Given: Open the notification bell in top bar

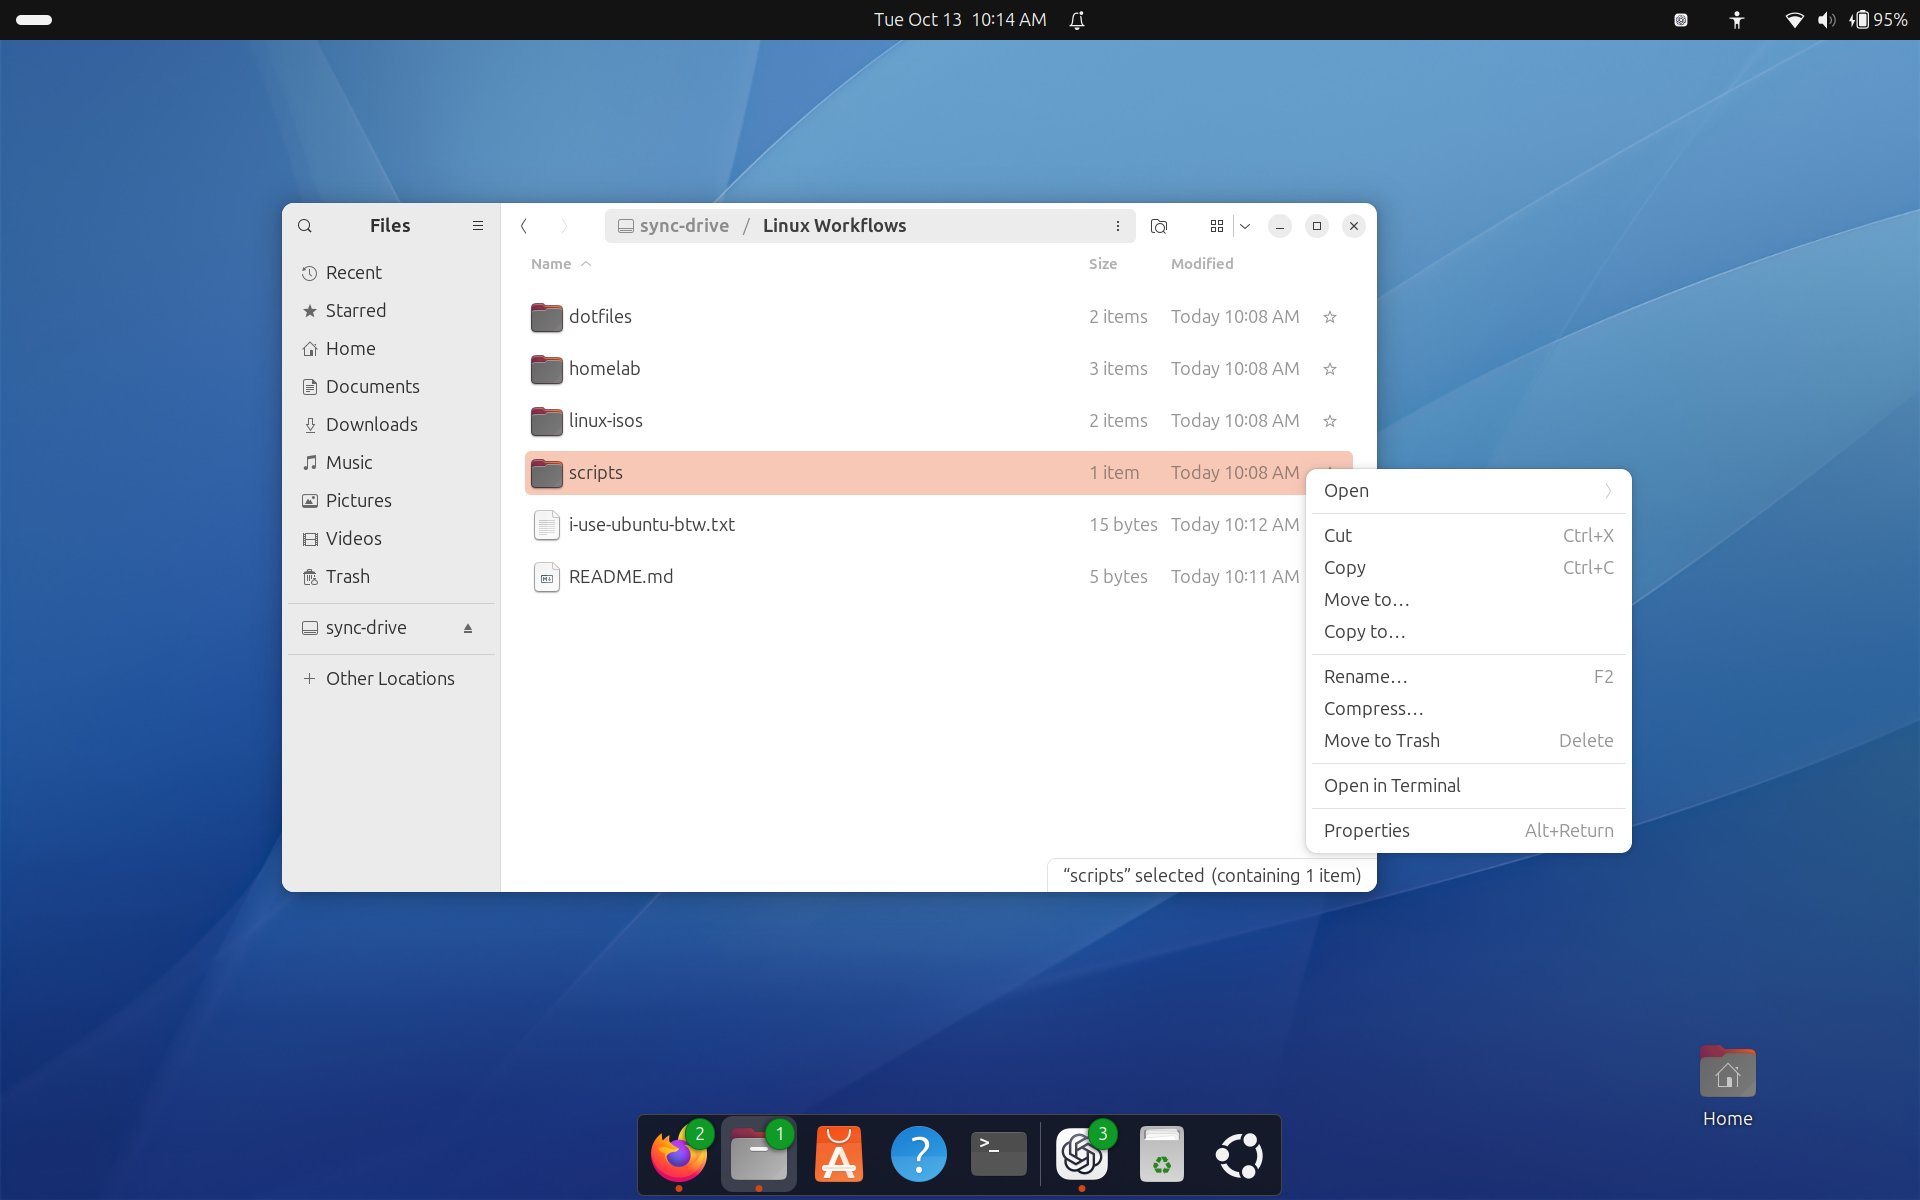Looking at the screenshot, I should tap(1077, 20).
